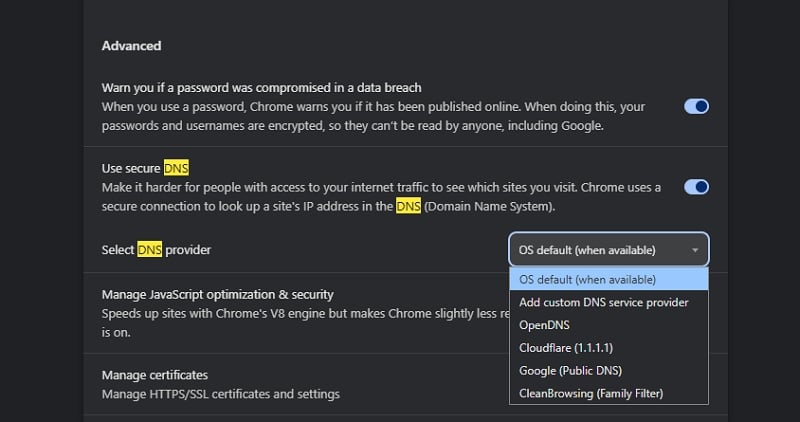800x422 pixels.
Task: Click the password data breach warning title
Action: (261, 88)
